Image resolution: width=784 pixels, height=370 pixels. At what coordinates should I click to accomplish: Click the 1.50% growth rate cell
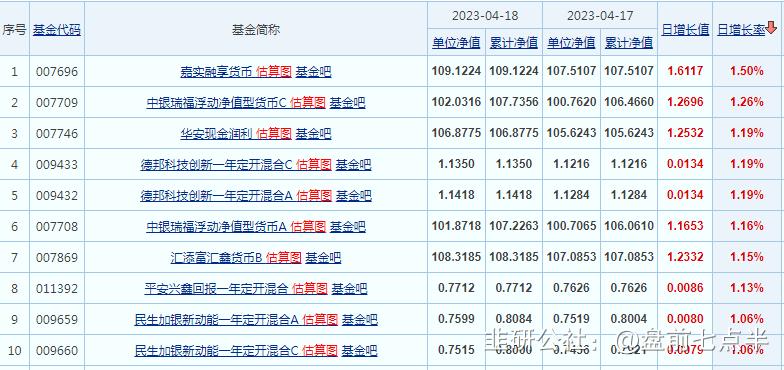pos(747,72)
